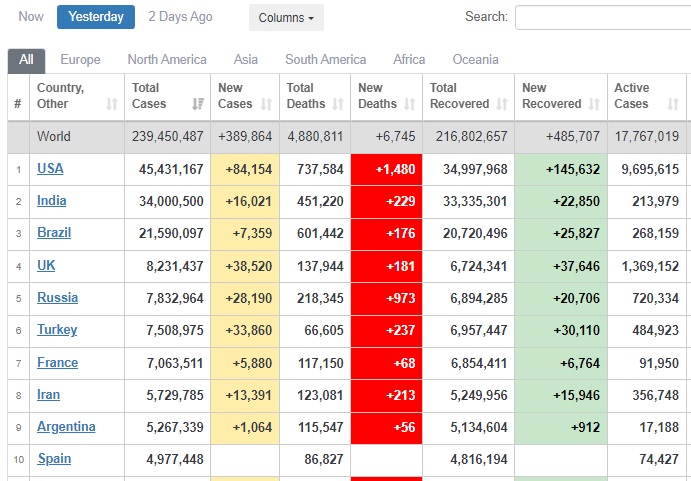Select the Yesterday button
The width and height of the screenshot is (691, 481).
(96, 17)
